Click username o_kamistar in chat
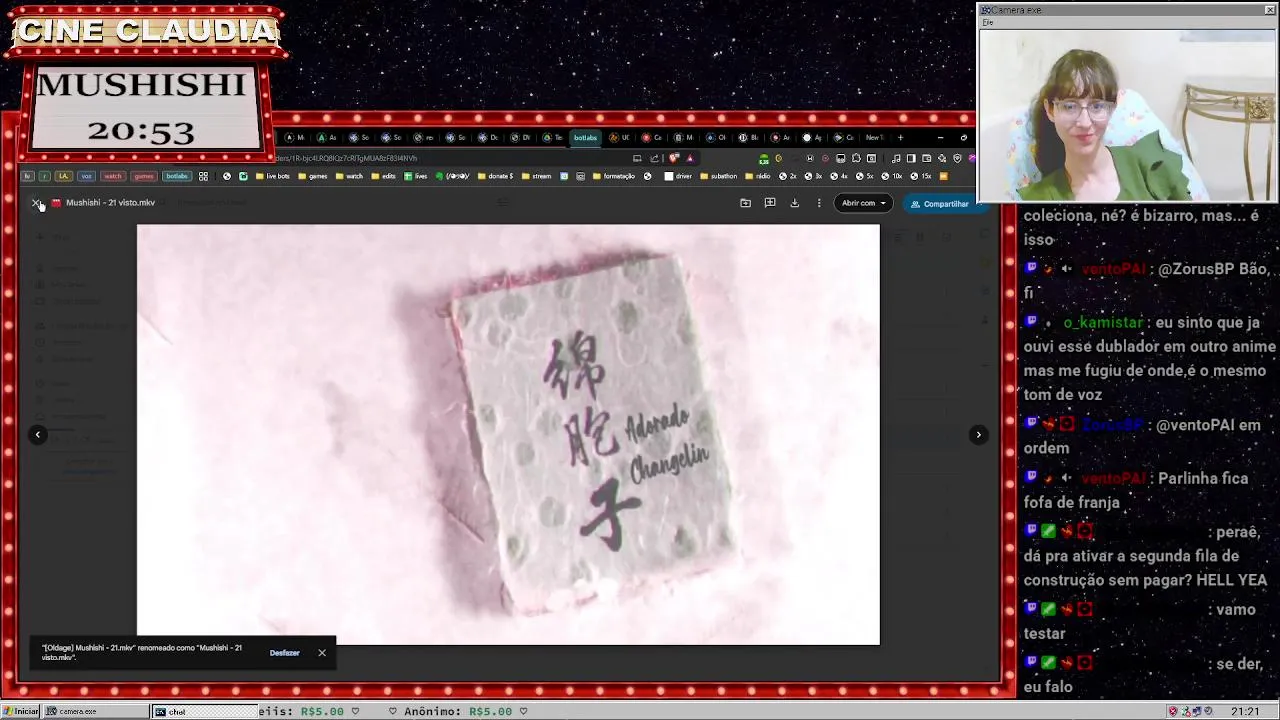The image size is (1280, 720). 1103,322
